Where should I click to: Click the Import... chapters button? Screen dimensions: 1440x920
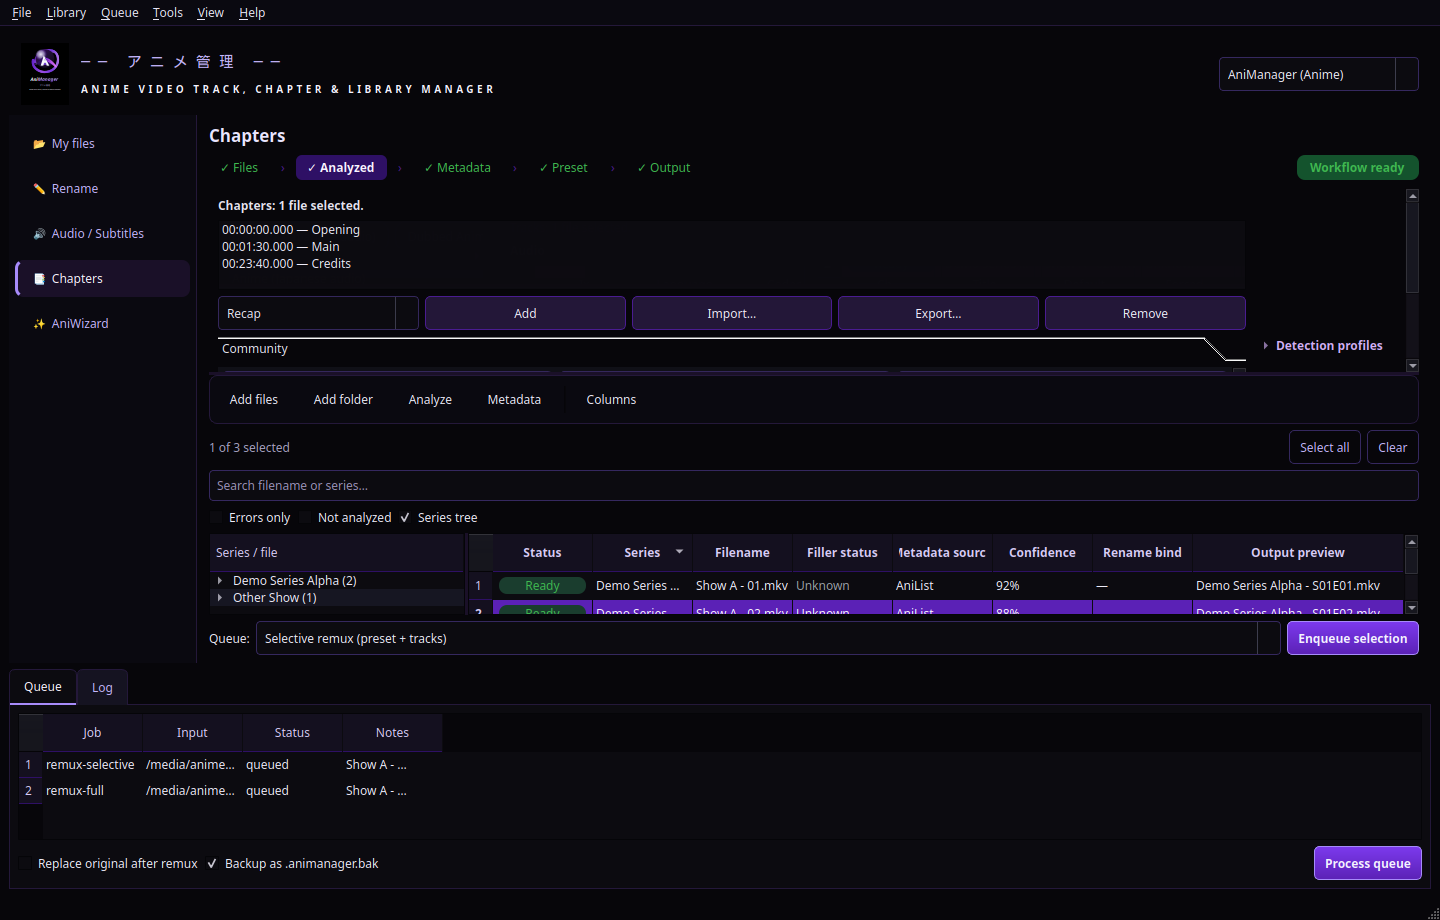(732, 314)
